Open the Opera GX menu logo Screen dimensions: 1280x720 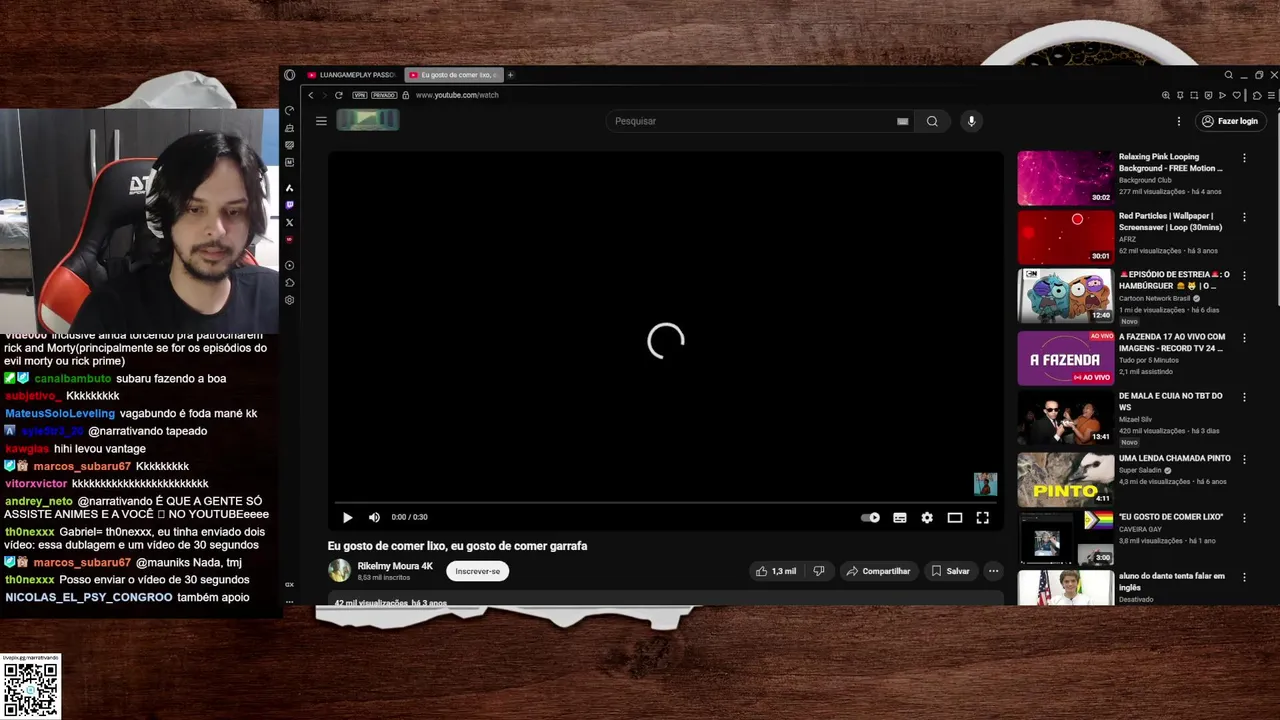pyautogui.click(x=289, y=75)
